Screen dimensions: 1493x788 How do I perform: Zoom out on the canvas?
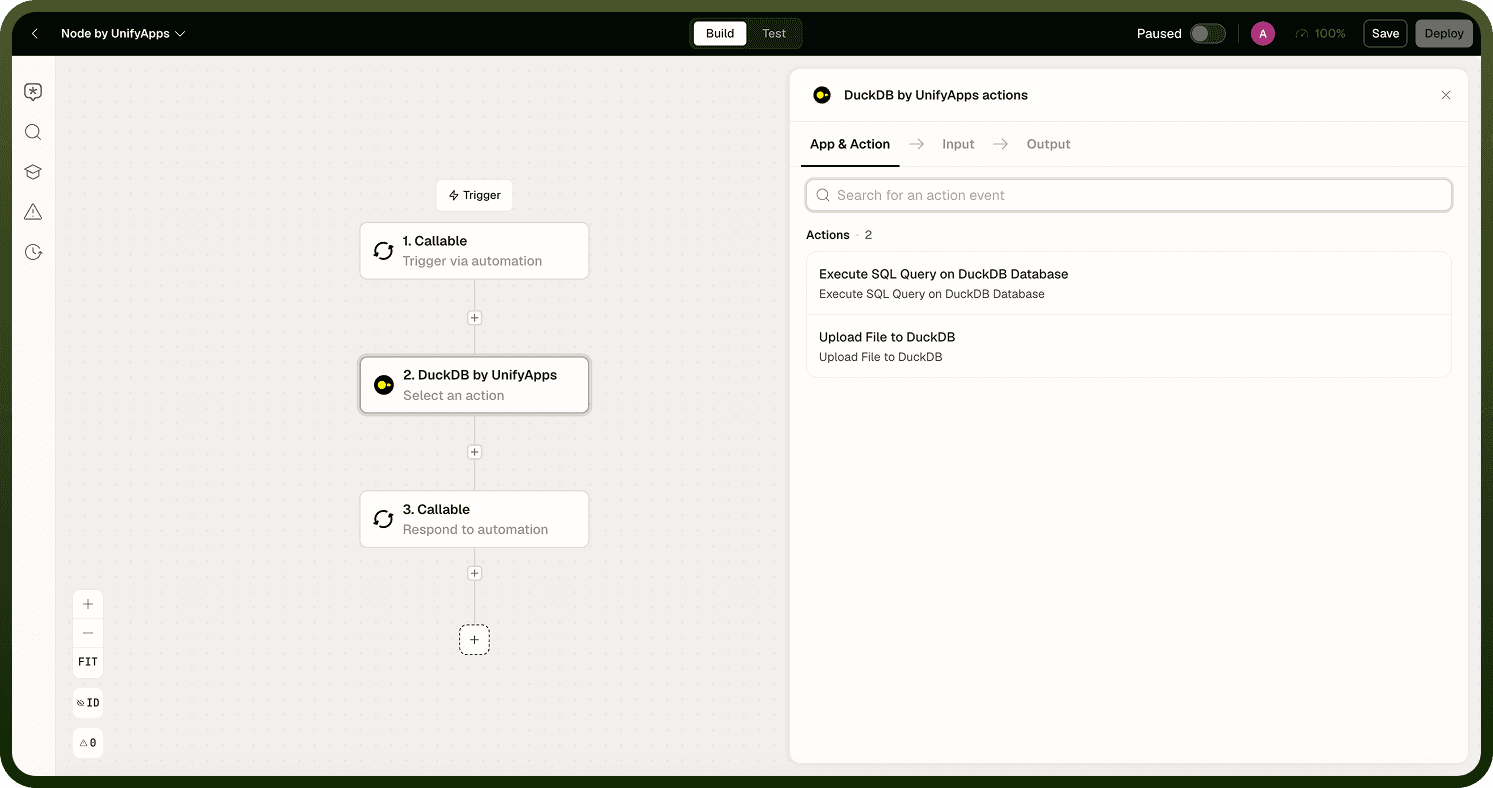click(x=88, y=633)
